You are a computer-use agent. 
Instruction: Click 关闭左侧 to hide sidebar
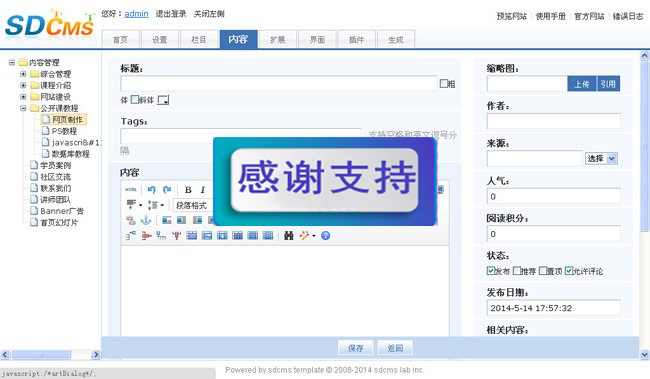(209, 14)
